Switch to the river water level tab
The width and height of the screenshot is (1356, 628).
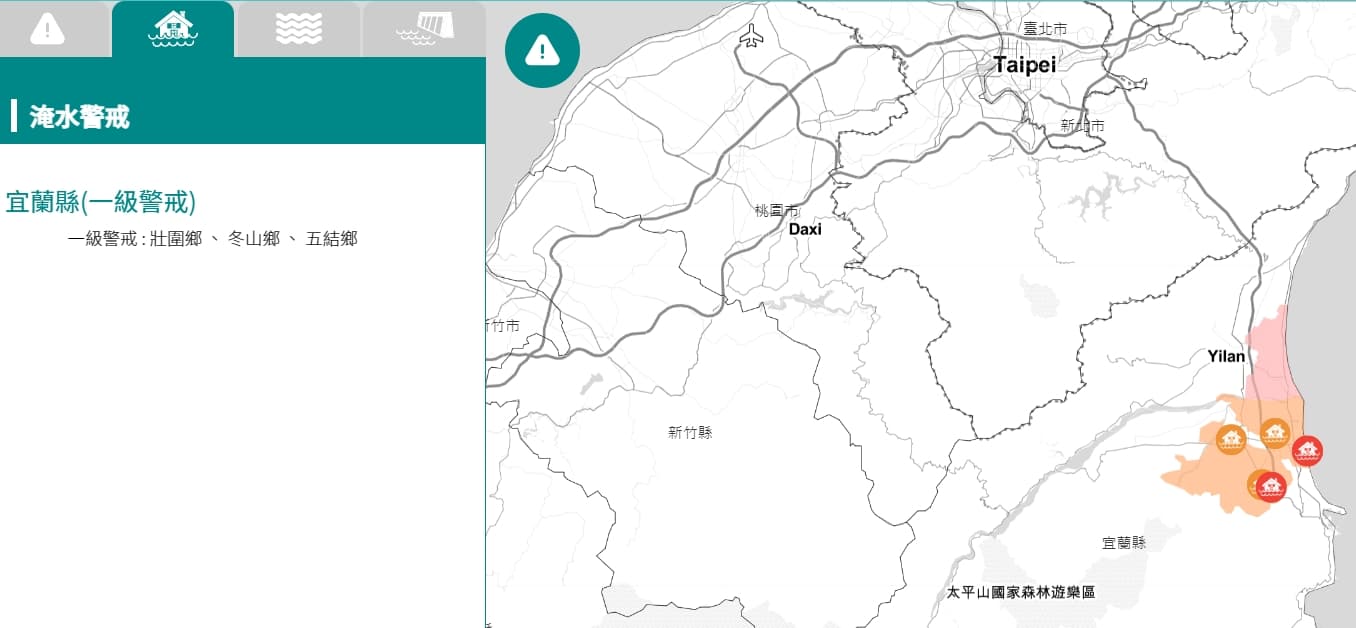pyautogui.click(x=298, y=29)
